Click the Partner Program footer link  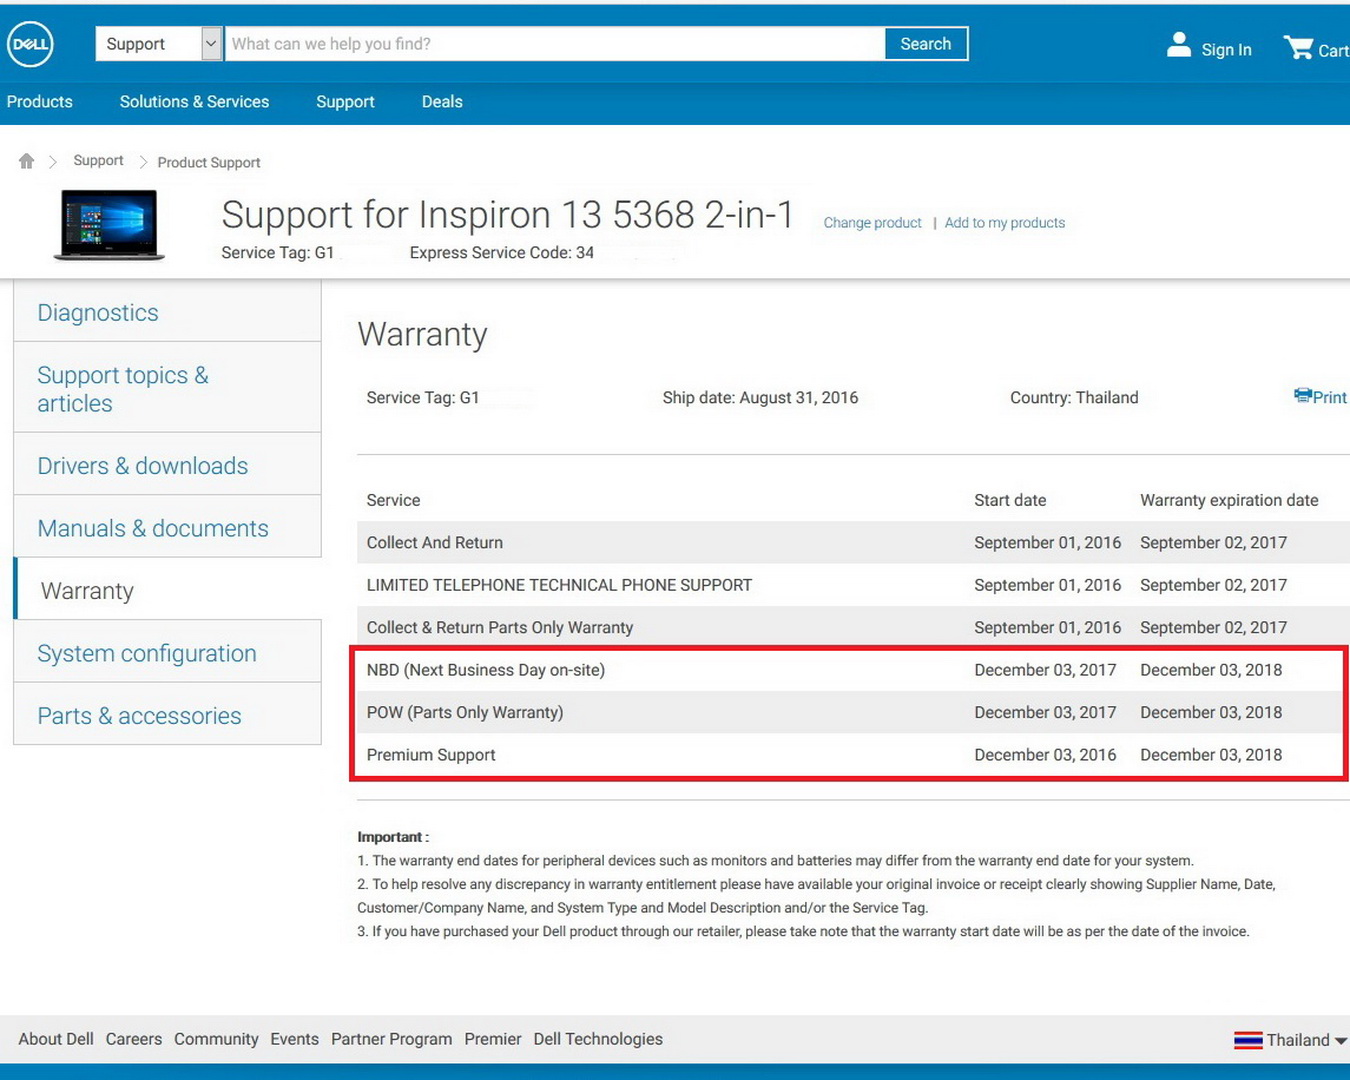(x=391, y=1039)
